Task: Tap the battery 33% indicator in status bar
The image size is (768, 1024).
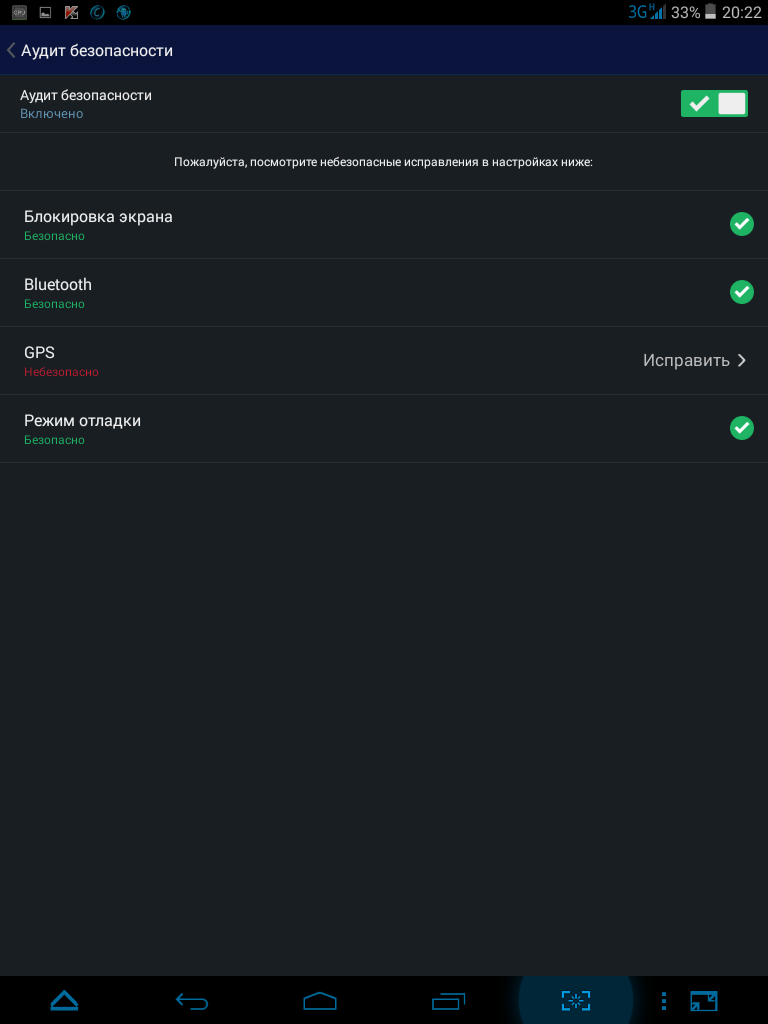Action: (x=694, y=12)
